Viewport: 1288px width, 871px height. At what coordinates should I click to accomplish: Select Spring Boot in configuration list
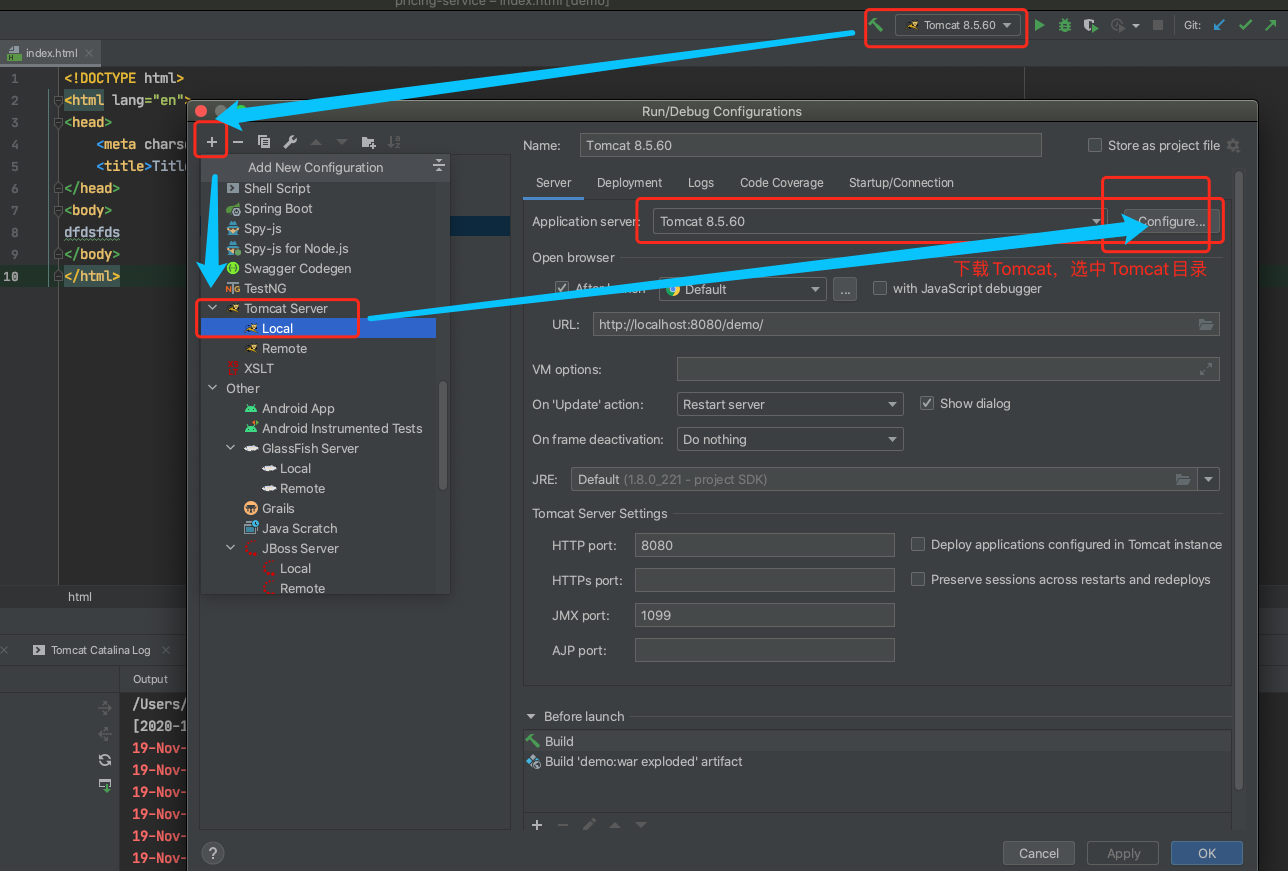[318, 208]
